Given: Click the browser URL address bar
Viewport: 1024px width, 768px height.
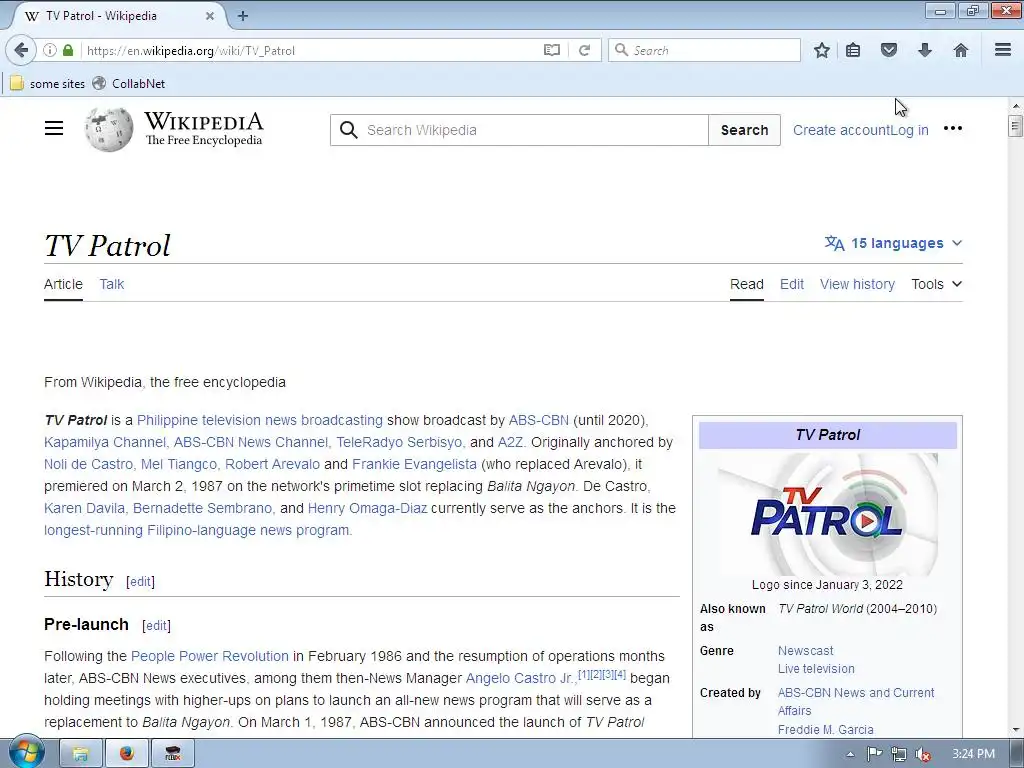Looking at the screenshot, I should 310,50.
